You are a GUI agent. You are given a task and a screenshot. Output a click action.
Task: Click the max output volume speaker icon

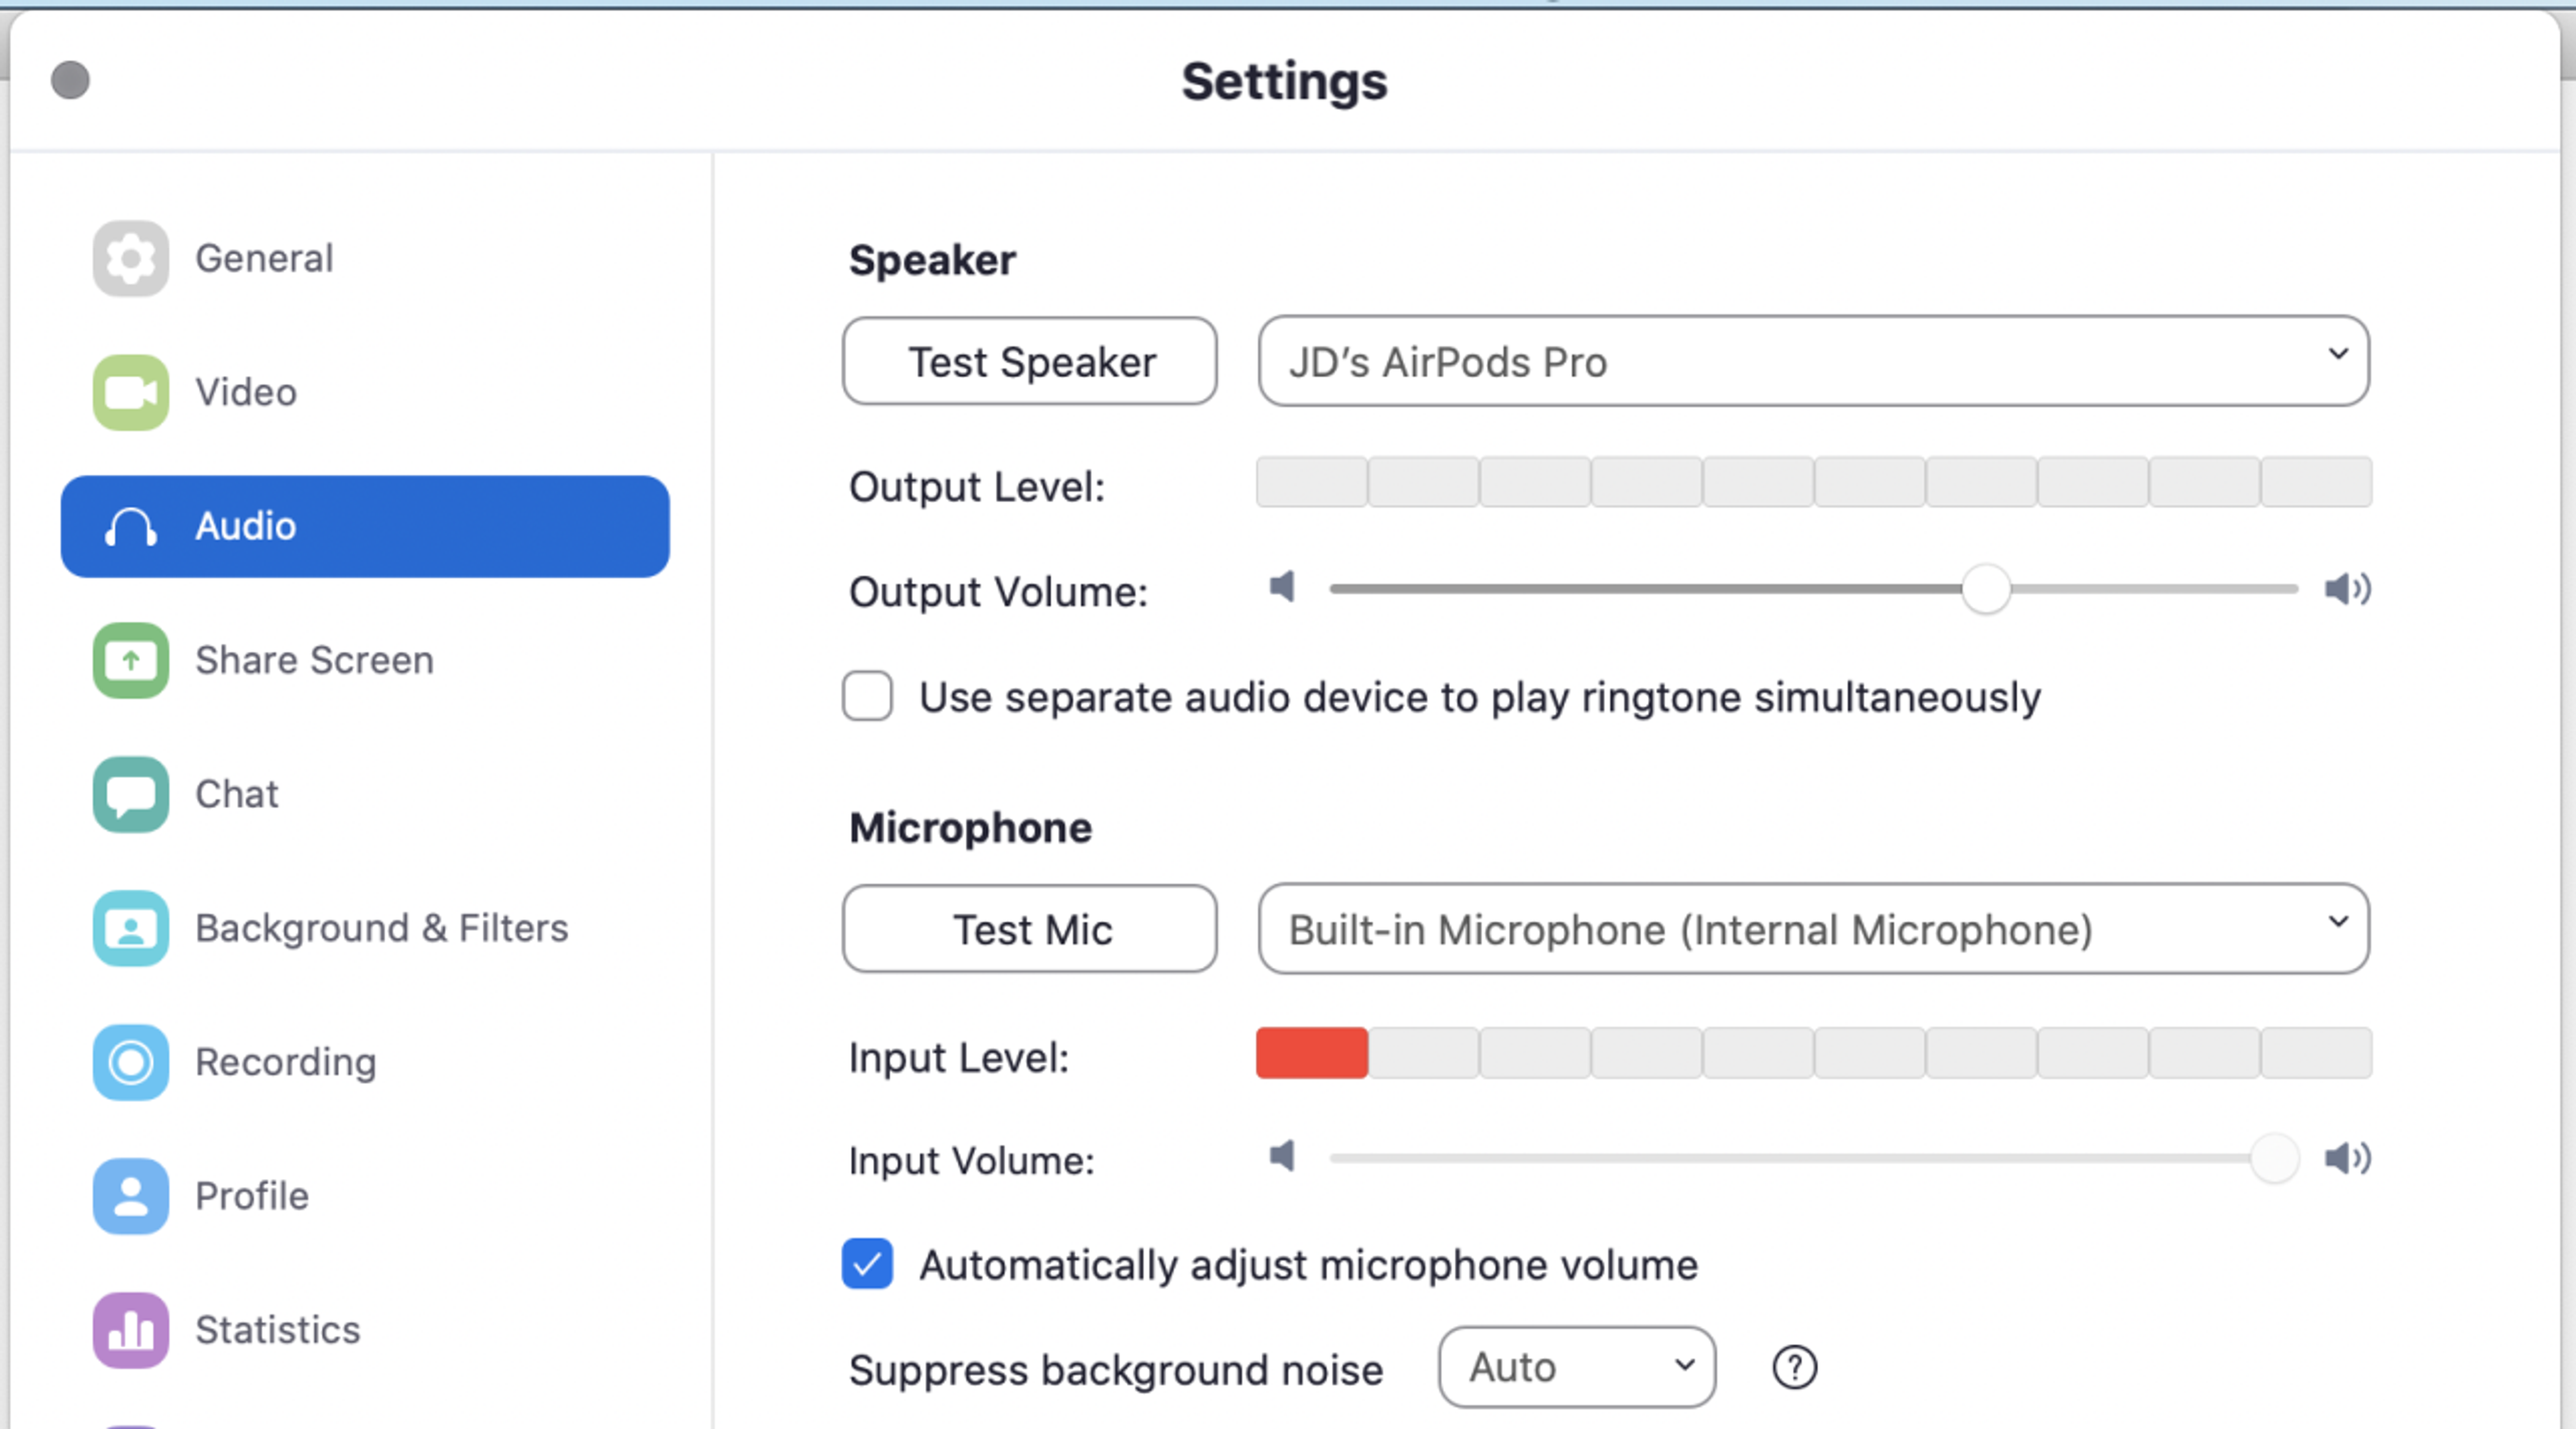[x=2346, y=589]
